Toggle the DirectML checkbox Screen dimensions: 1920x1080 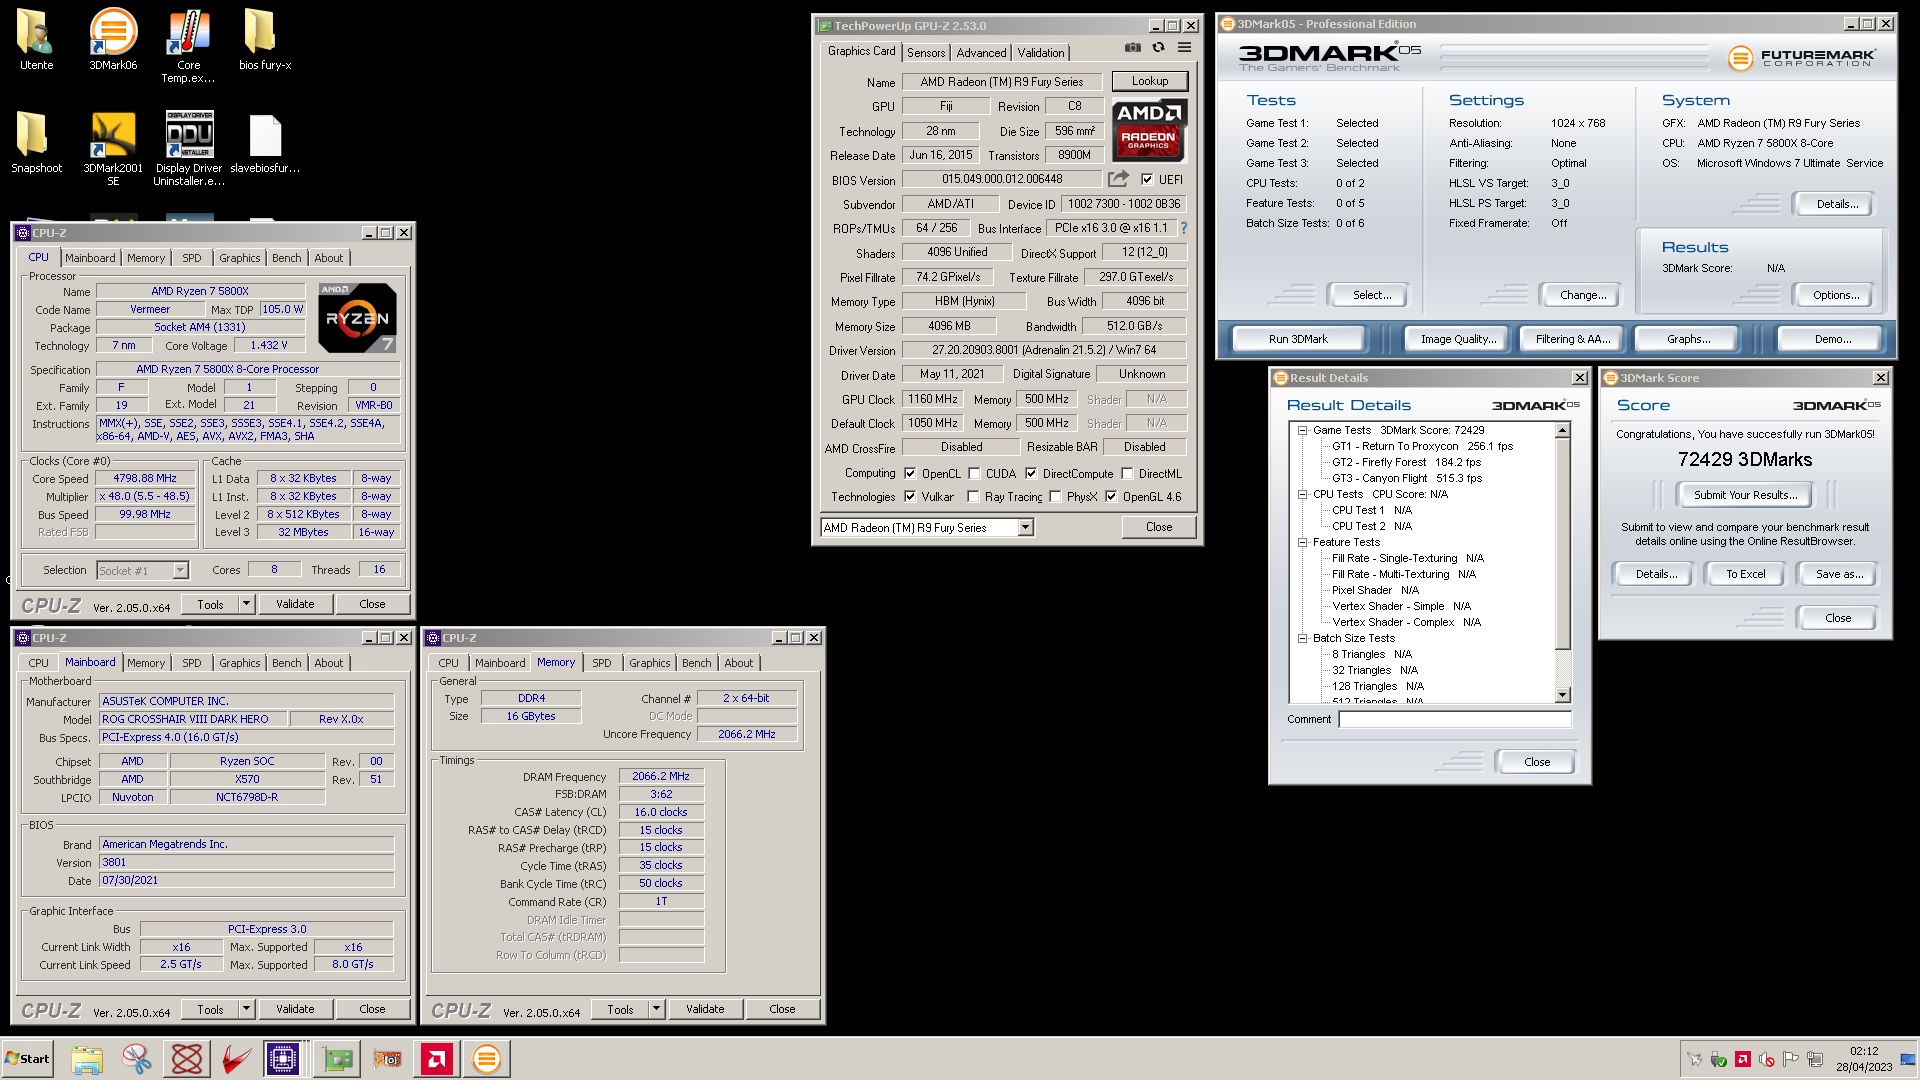(x=1127, y=474)
